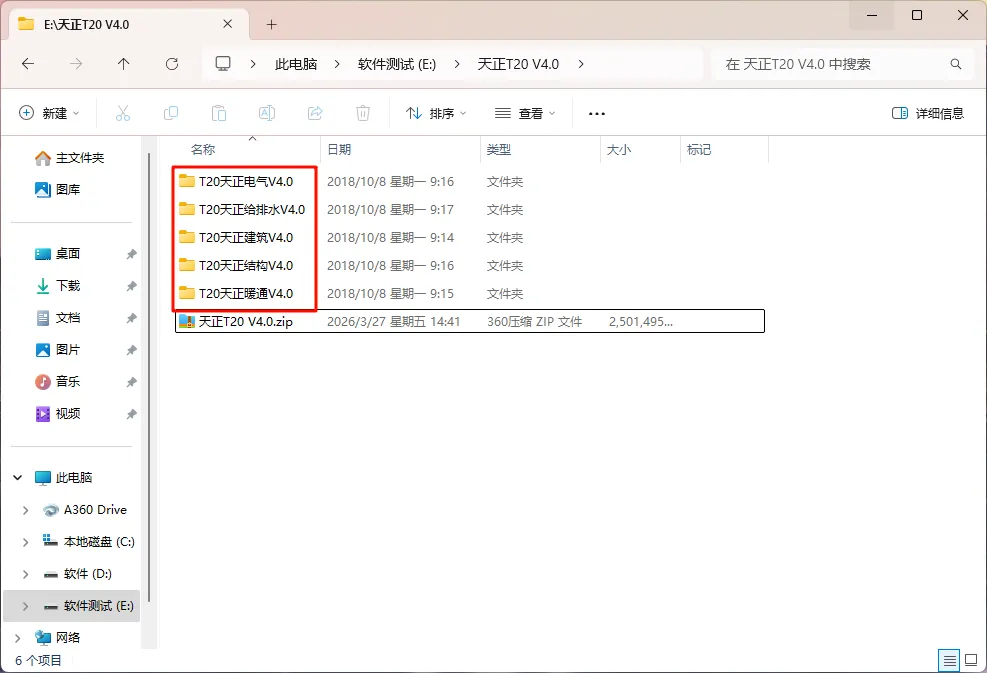Add a new Explorer tab
987x673 pixels.
(x=271, y=25)
